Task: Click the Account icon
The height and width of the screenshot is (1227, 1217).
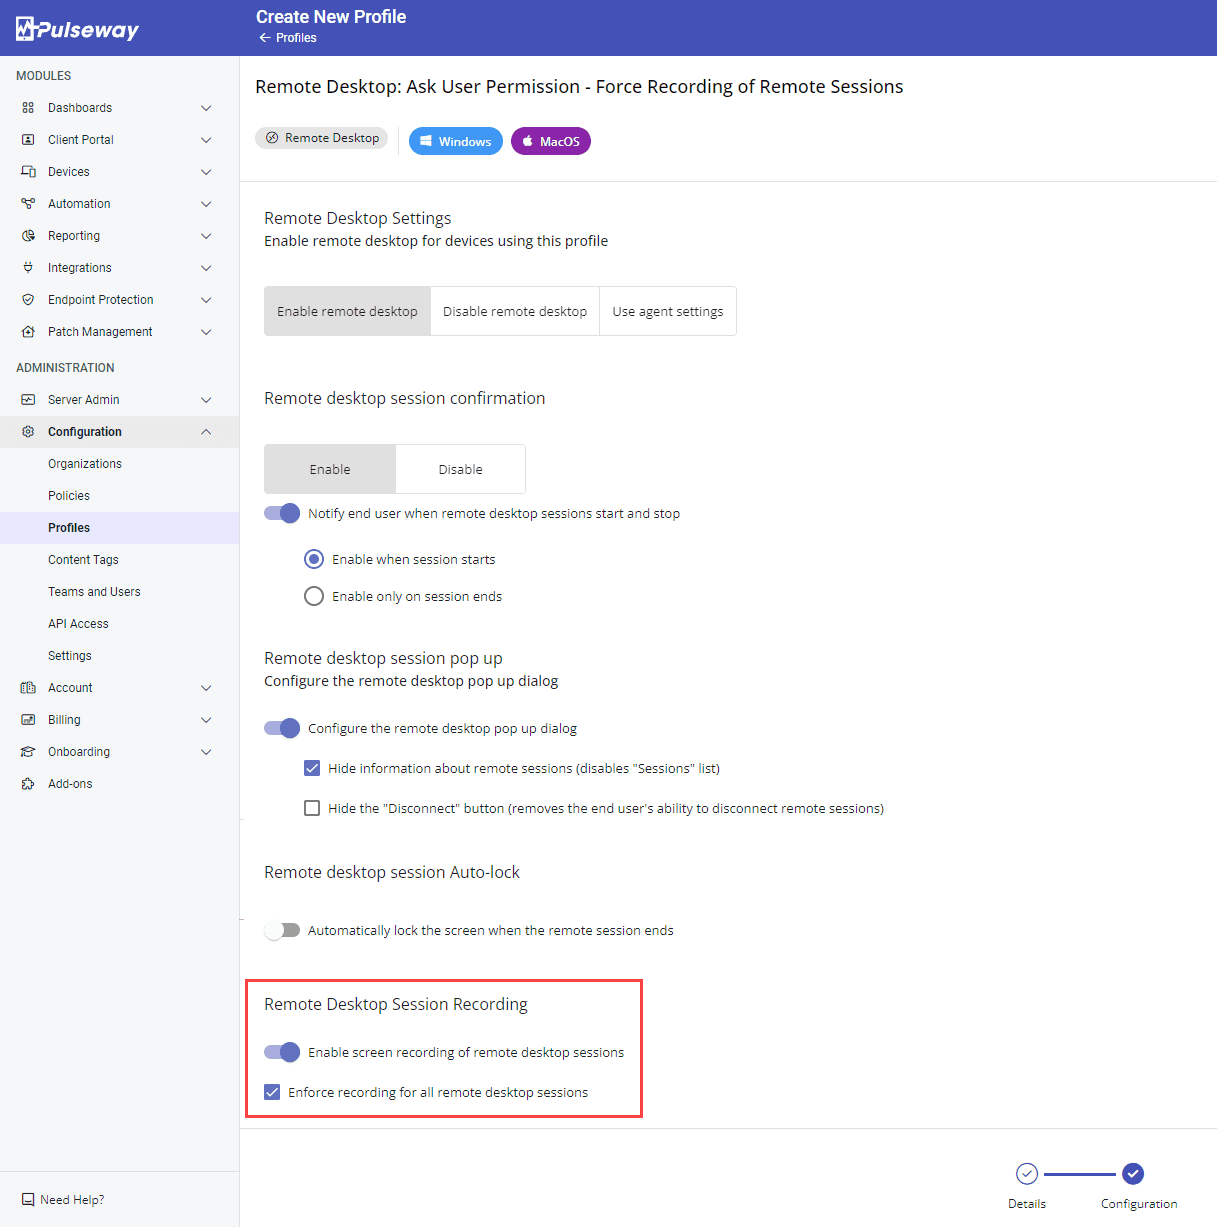Action: click(x=28, y=688)
